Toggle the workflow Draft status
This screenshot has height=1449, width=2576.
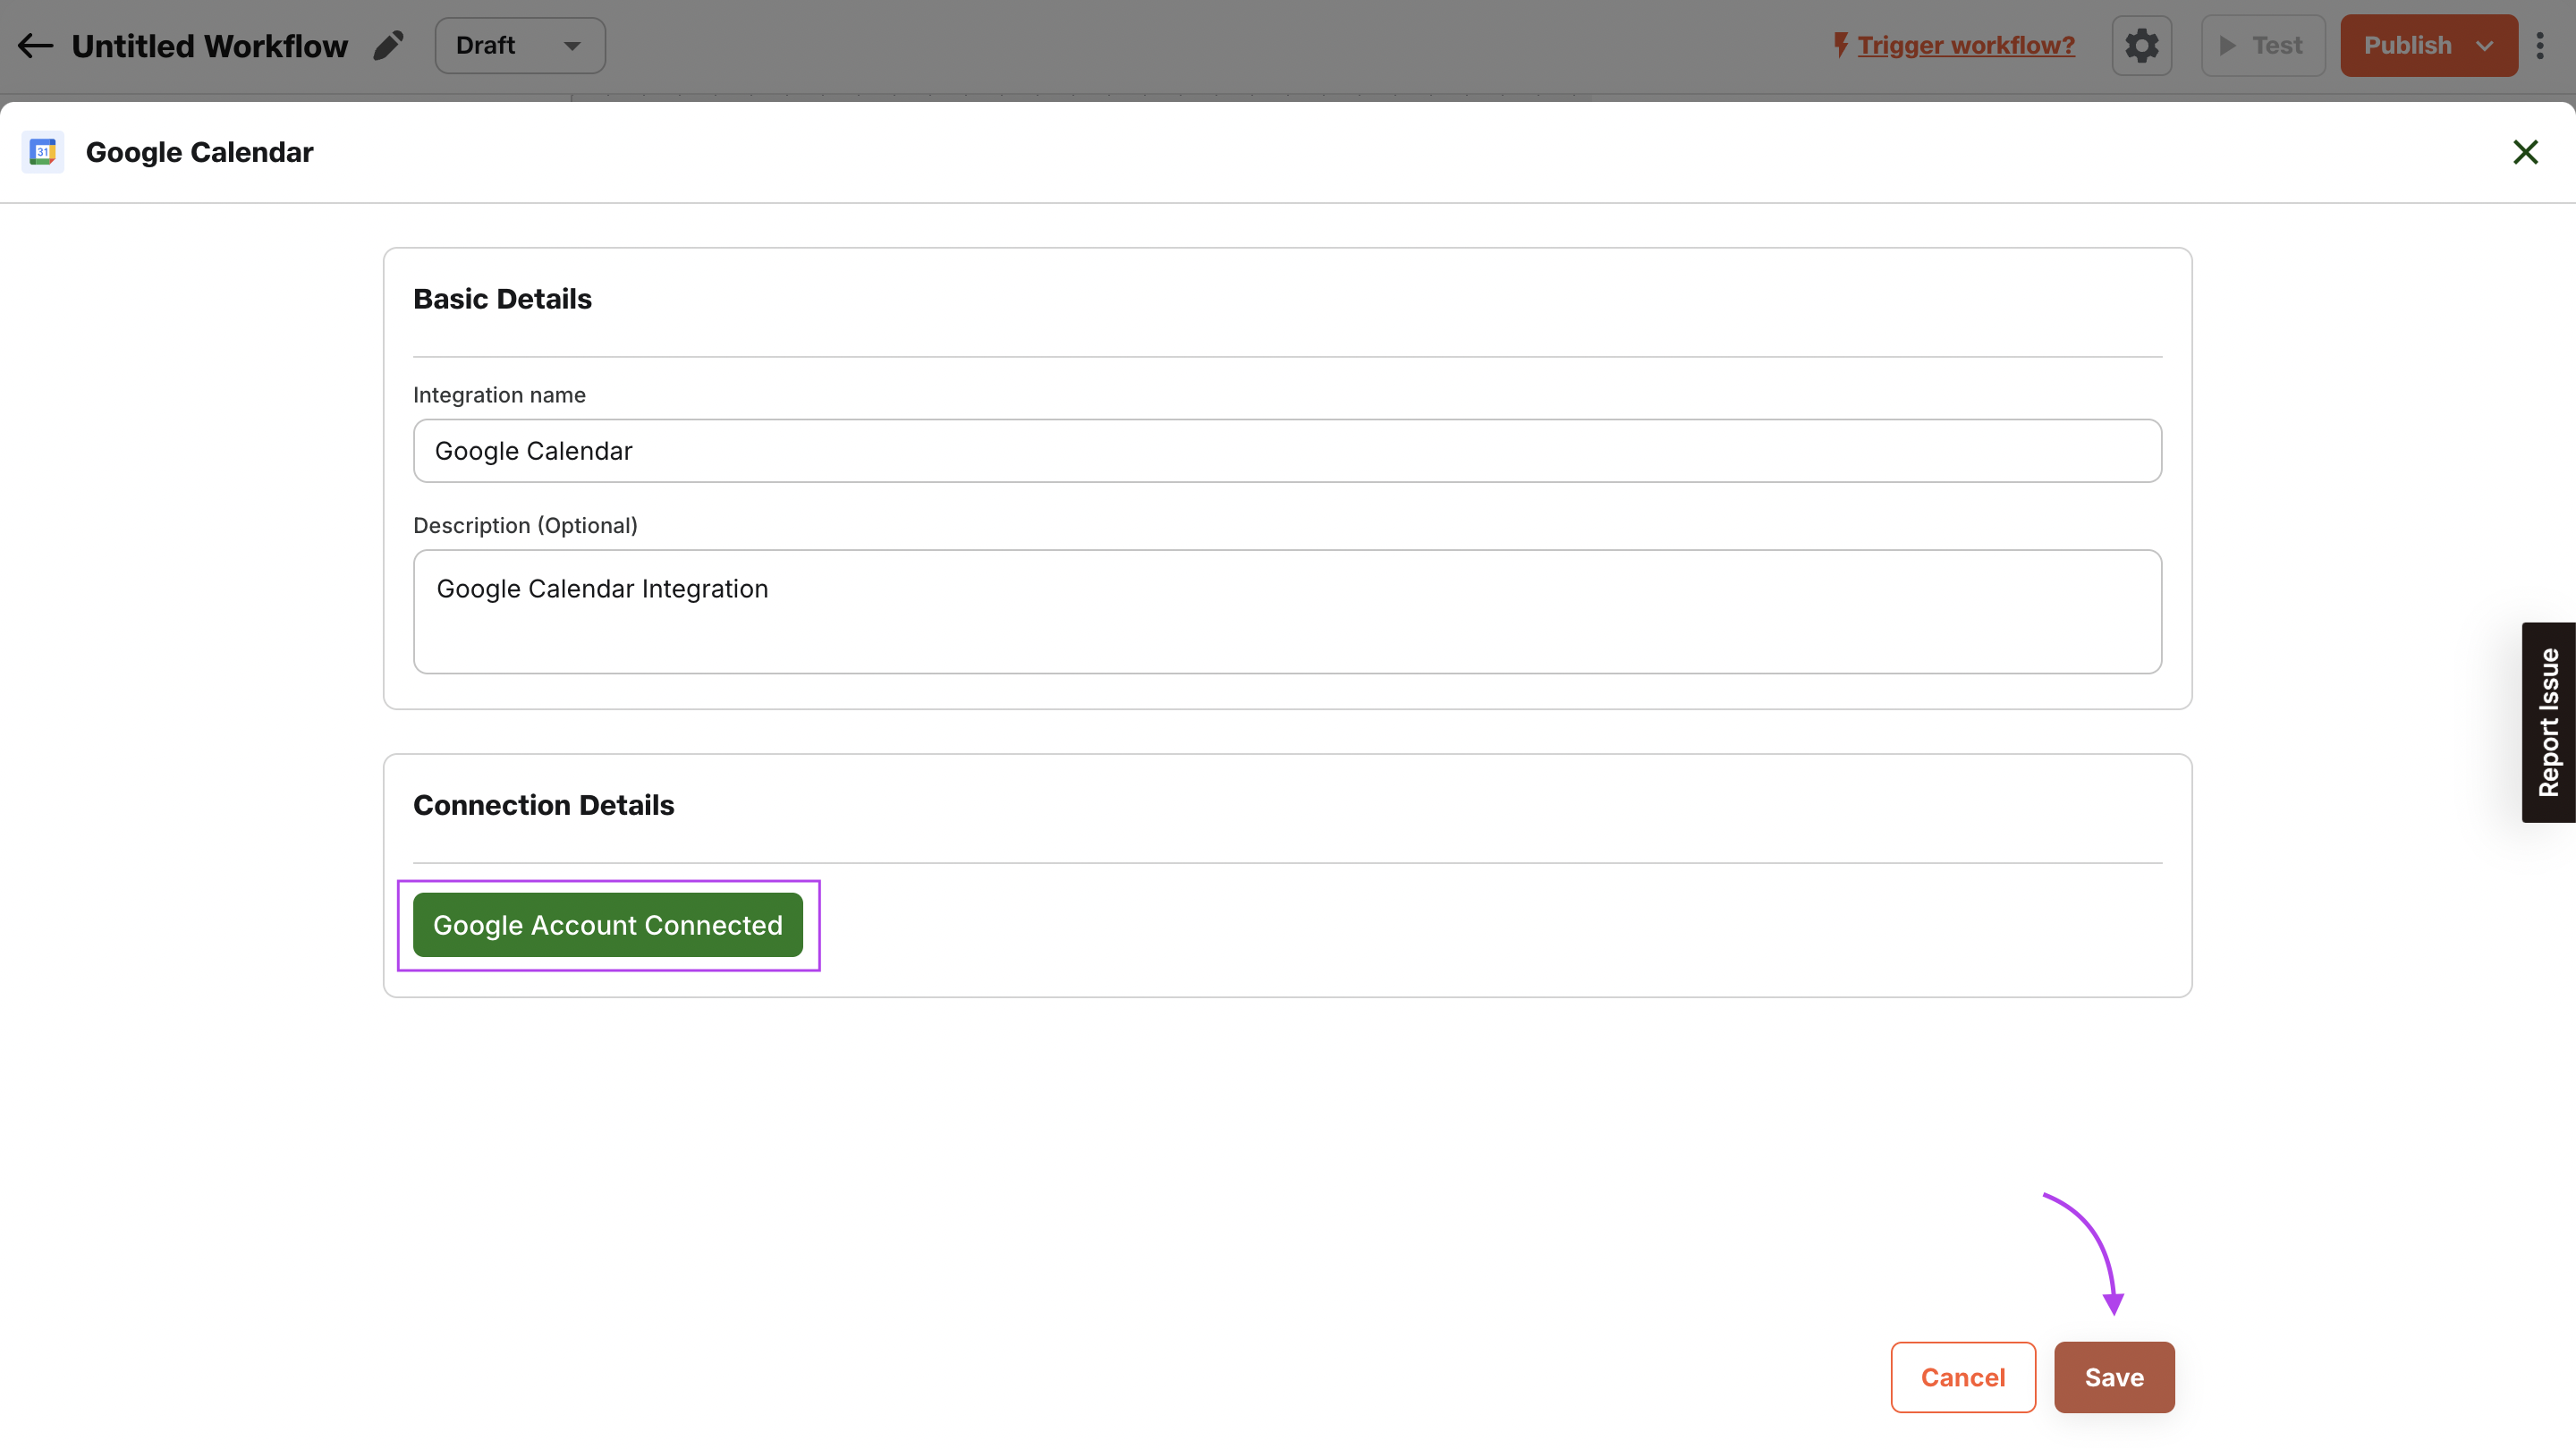coord(521,44)
